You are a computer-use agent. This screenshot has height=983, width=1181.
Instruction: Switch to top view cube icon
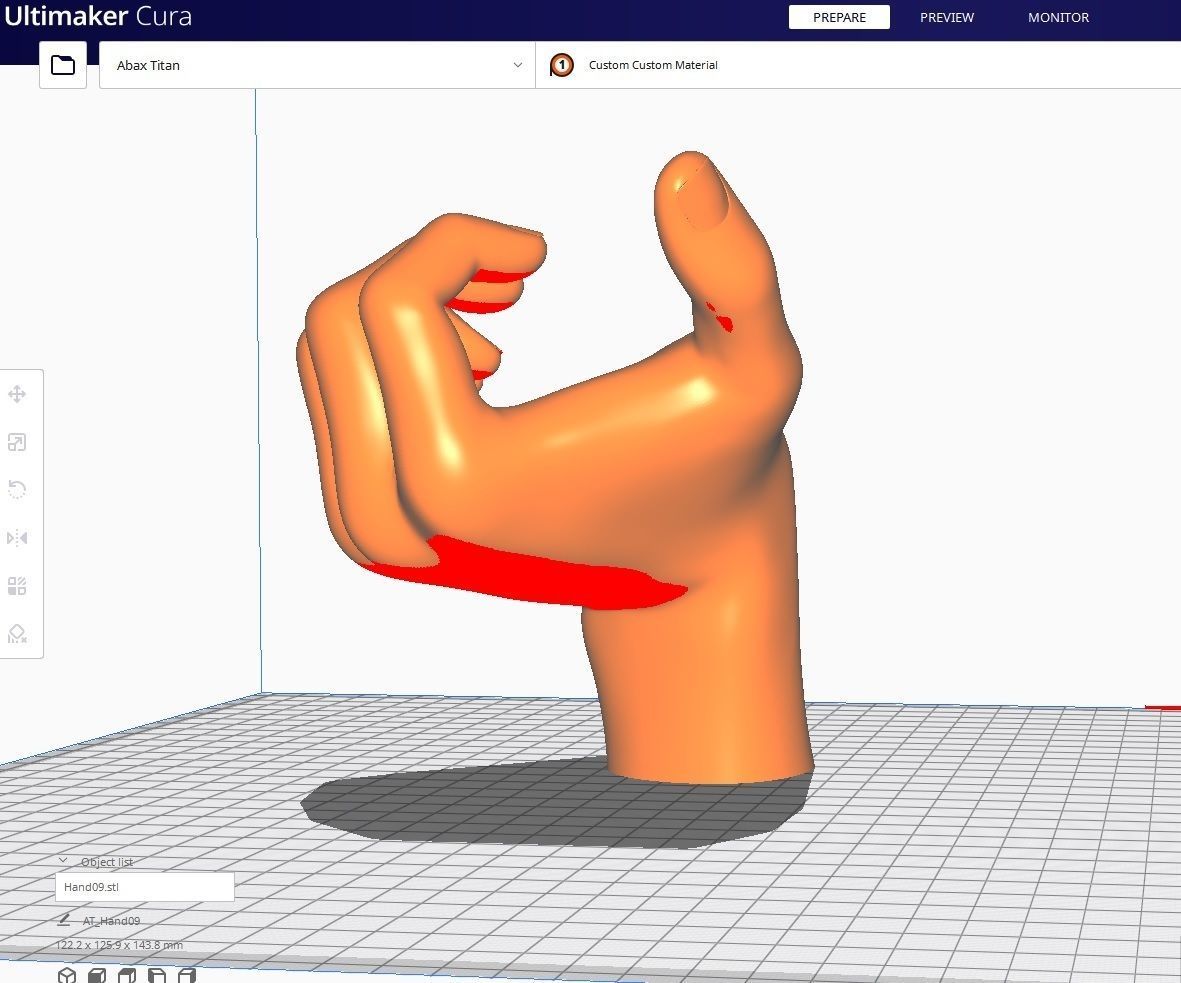pyautogui.click(x=127, y=975)
